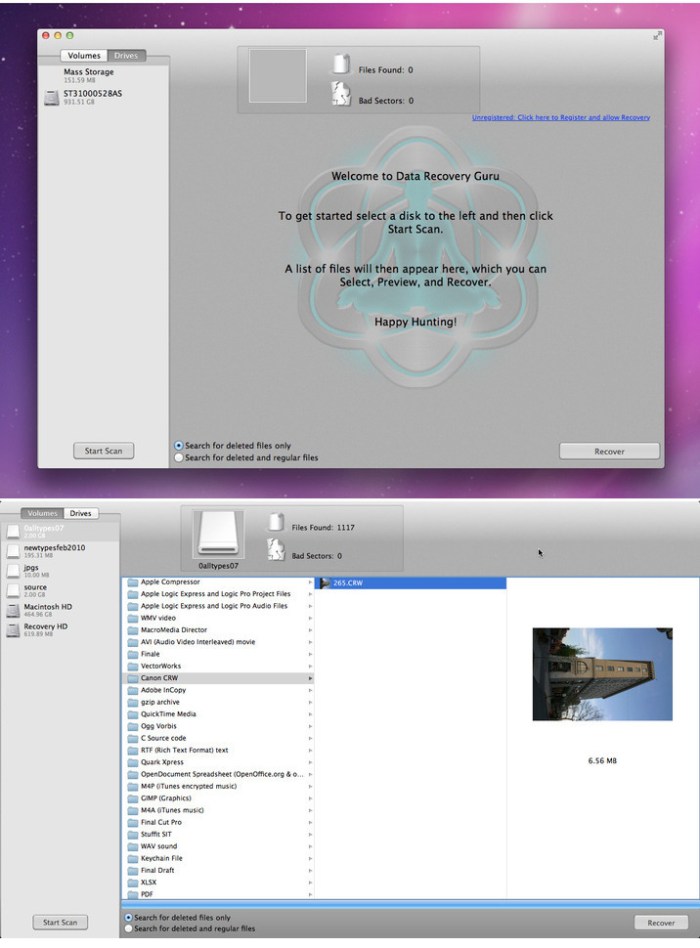Expand Final Cut Pro folder arrow

(310, 822)
